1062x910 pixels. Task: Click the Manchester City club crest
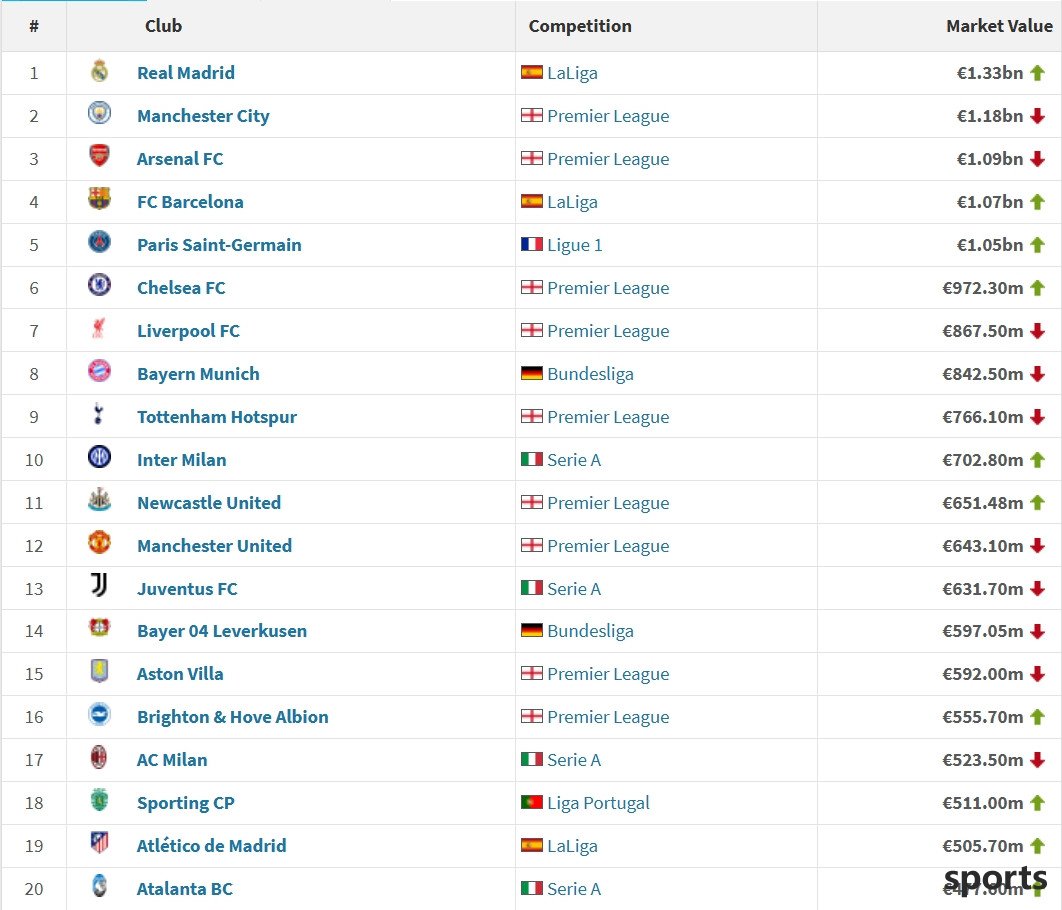(100, 113)
